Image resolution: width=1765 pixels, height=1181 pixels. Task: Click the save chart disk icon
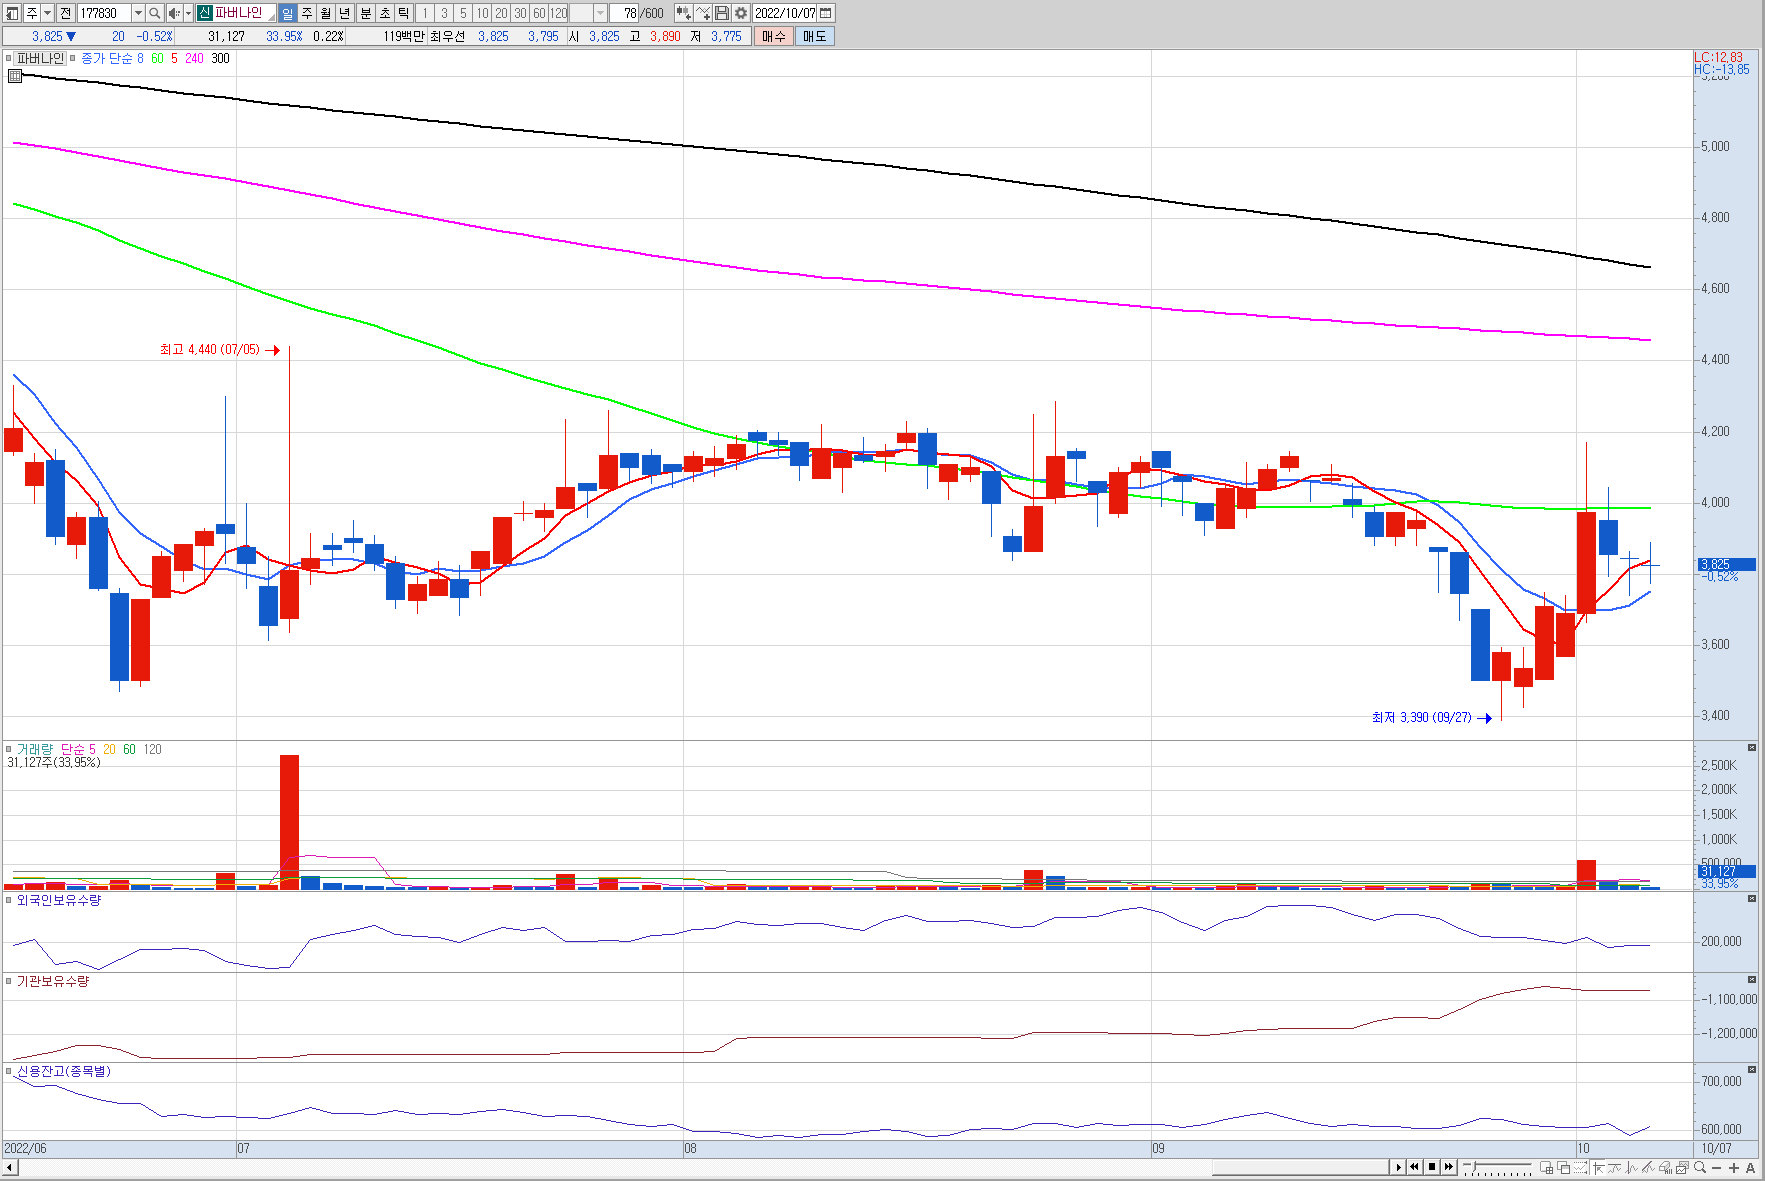tap(722, 13)
